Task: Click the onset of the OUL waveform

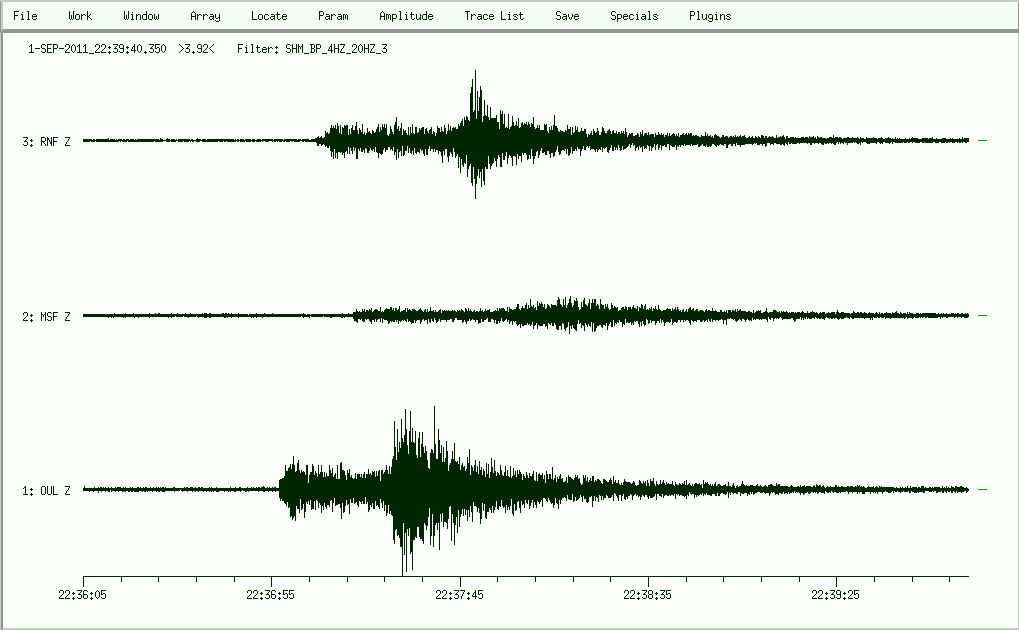Action: coord(280,488)
